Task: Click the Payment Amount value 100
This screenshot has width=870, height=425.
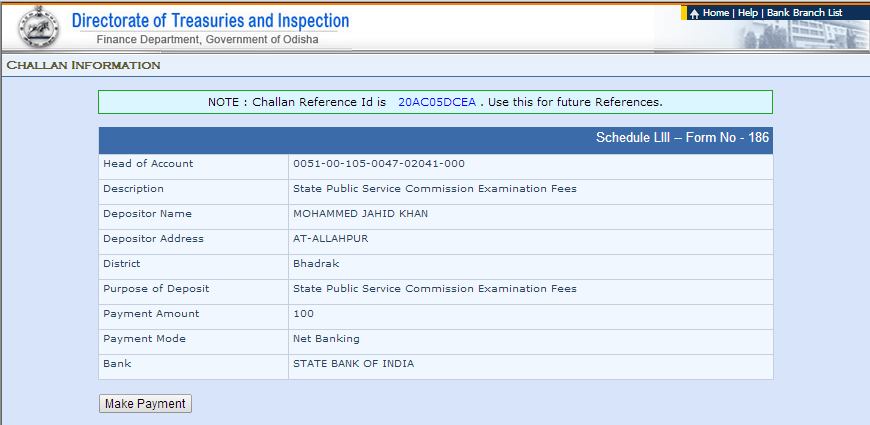Action: point(304,313)
